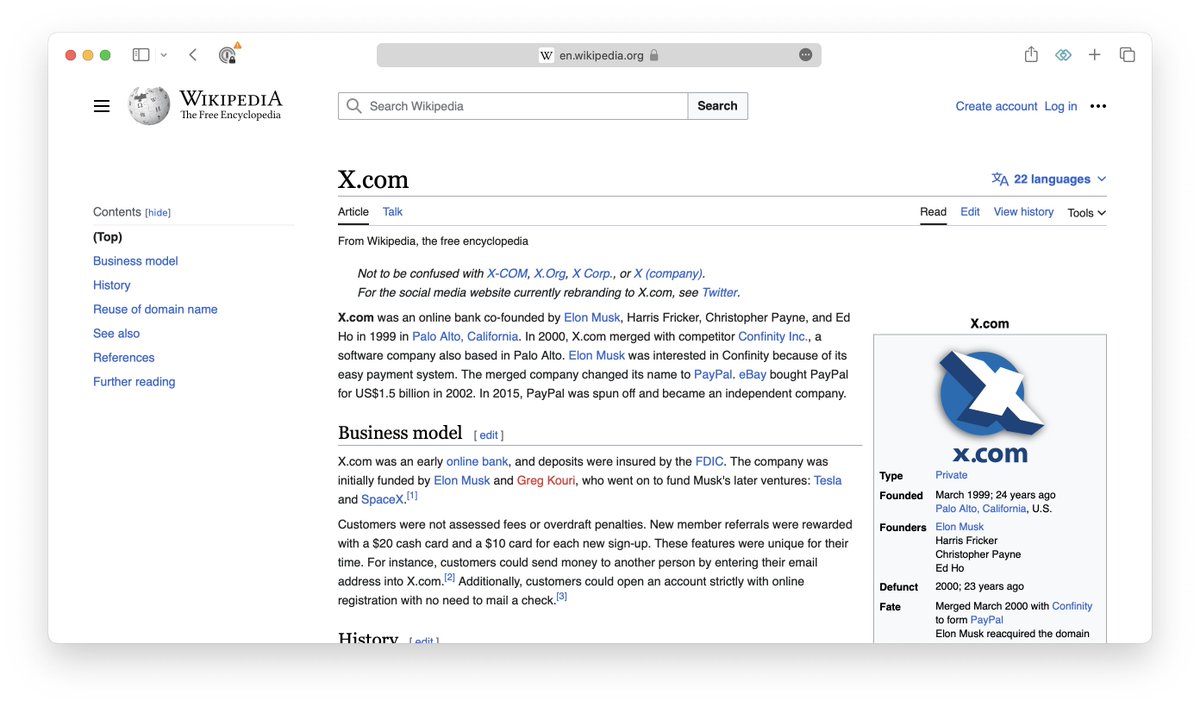Image resolution: width=1200 pixels, height=707 pixels.
Task: Jump to See also in contents
Action: click(x=116, y=333)
